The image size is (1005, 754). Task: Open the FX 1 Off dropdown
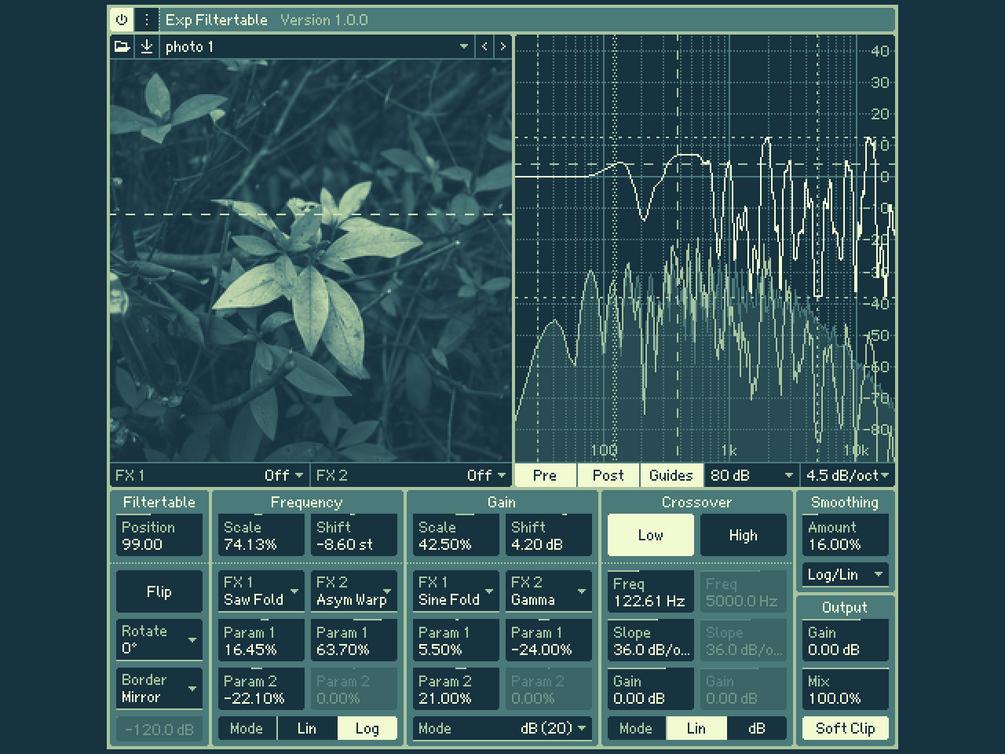click(x=210, y=475)
